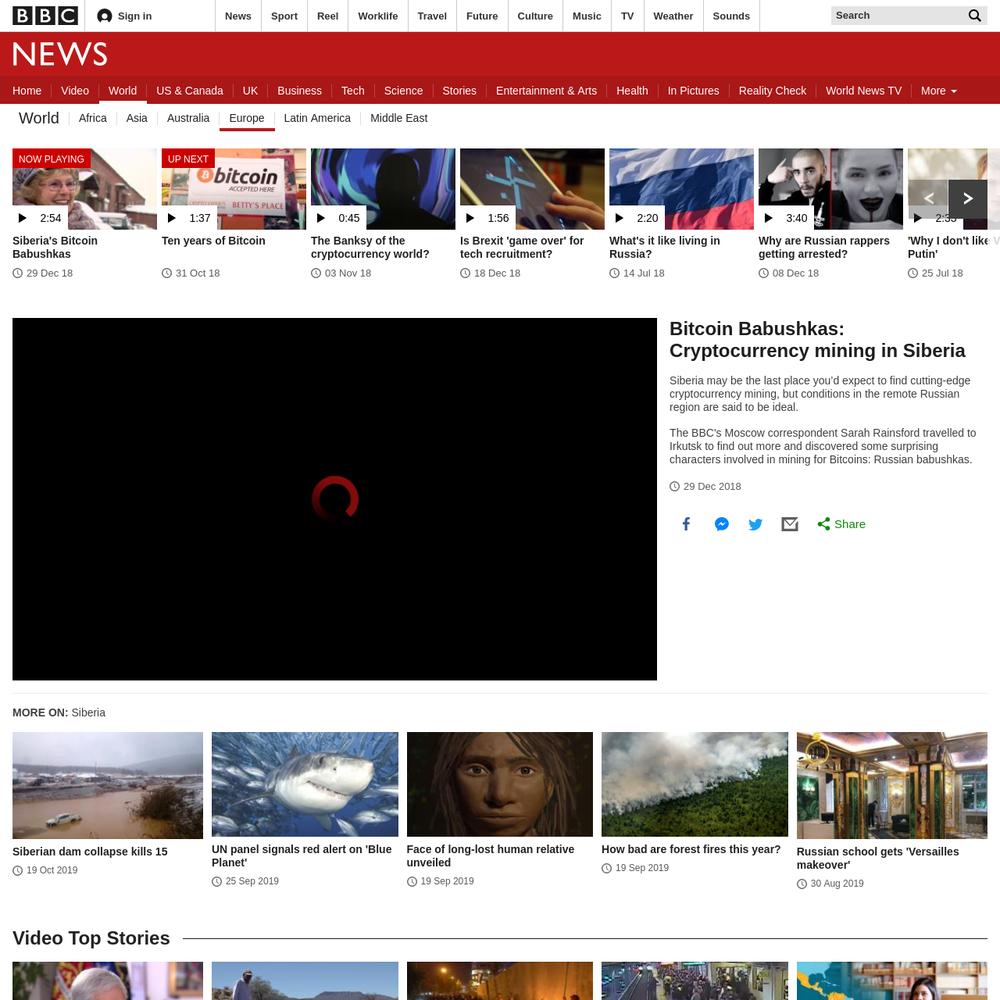Open UN panel 'Blue Planet' story headline

(302, 856)
